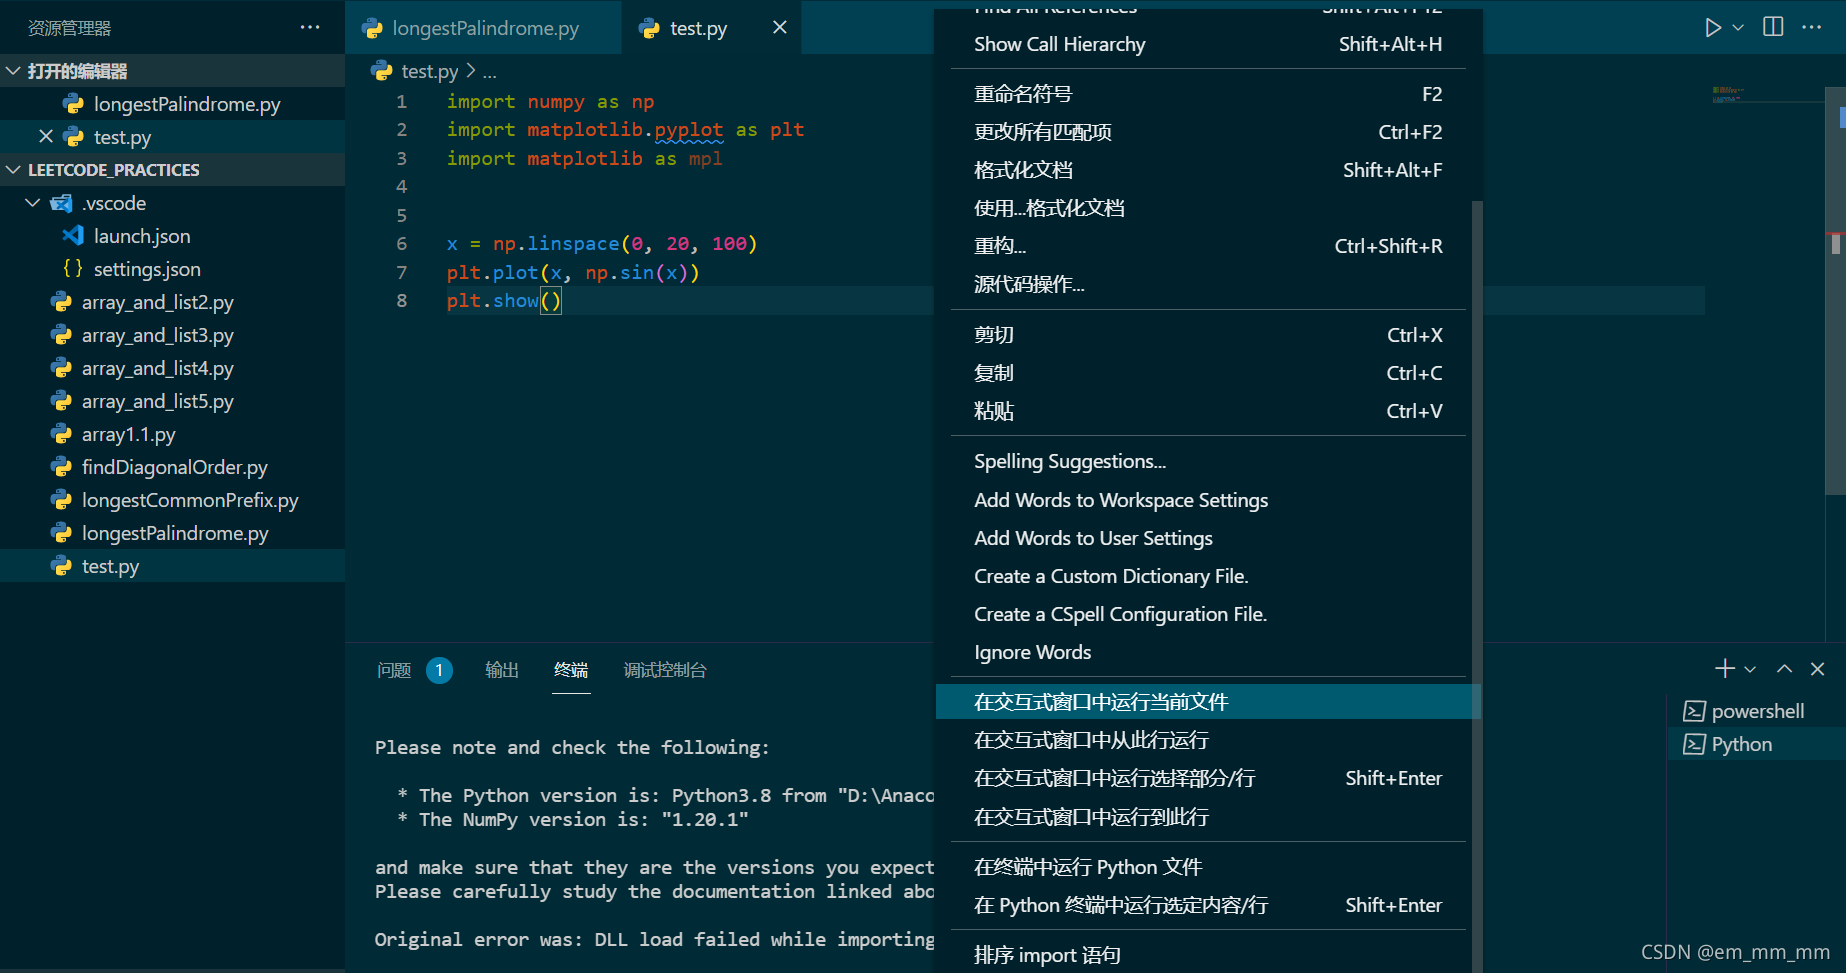Choose Ignore Words menu entry

pyautogui.click(x=1208, y=652)
